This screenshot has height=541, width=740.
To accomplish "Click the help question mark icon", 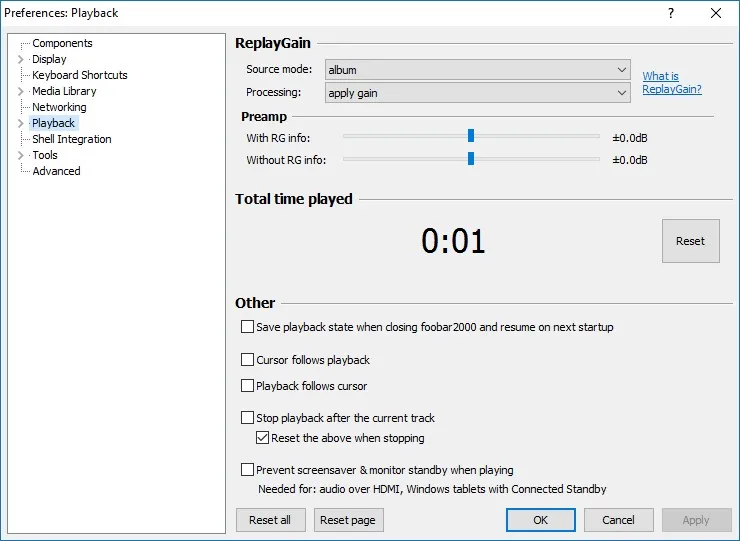I will [x=671, y=13].
